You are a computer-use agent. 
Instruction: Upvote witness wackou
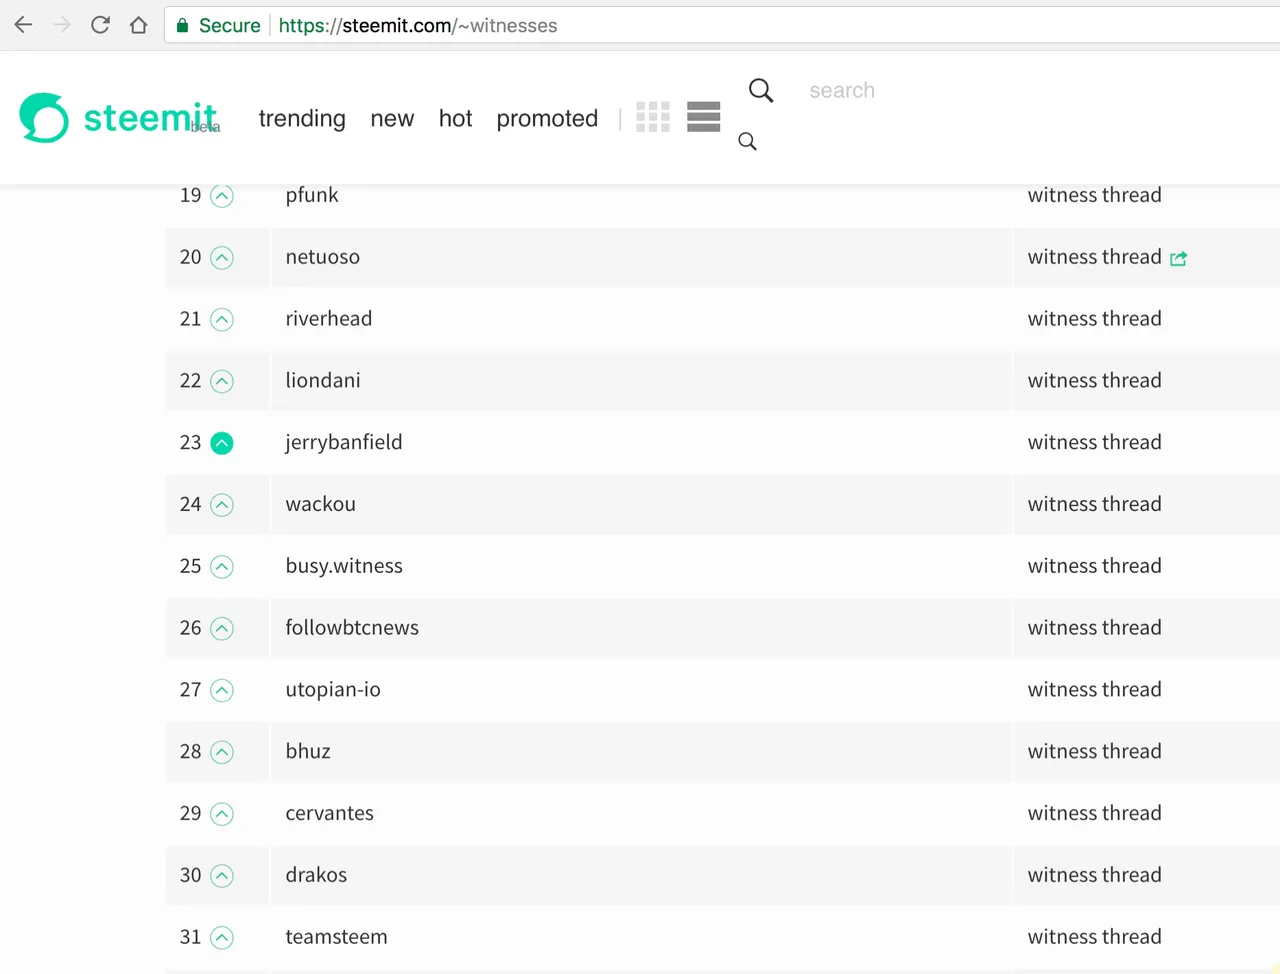222,505
